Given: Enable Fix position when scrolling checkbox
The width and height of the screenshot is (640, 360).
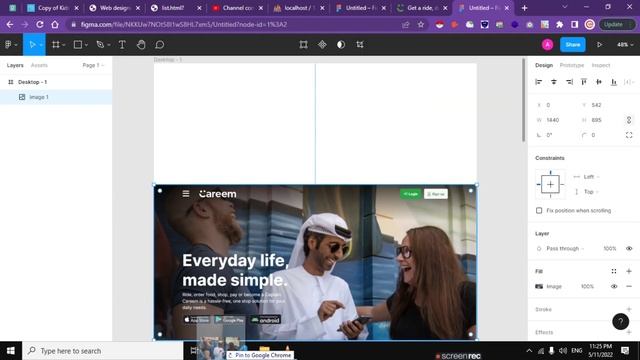Looking at the screenshot, I should pyautogui.click(x=539, y=211).
